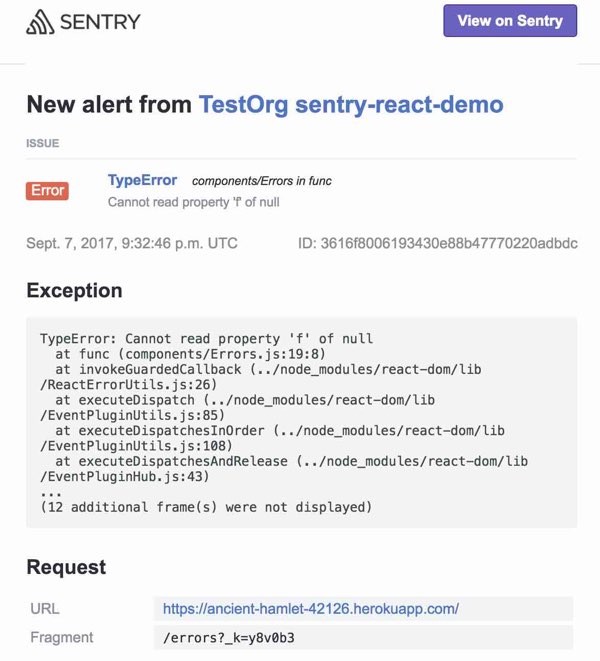Click the 12 additional frames notice
Image resolution: width=600 pixels, height=661 pixels.
pos(206,507)
